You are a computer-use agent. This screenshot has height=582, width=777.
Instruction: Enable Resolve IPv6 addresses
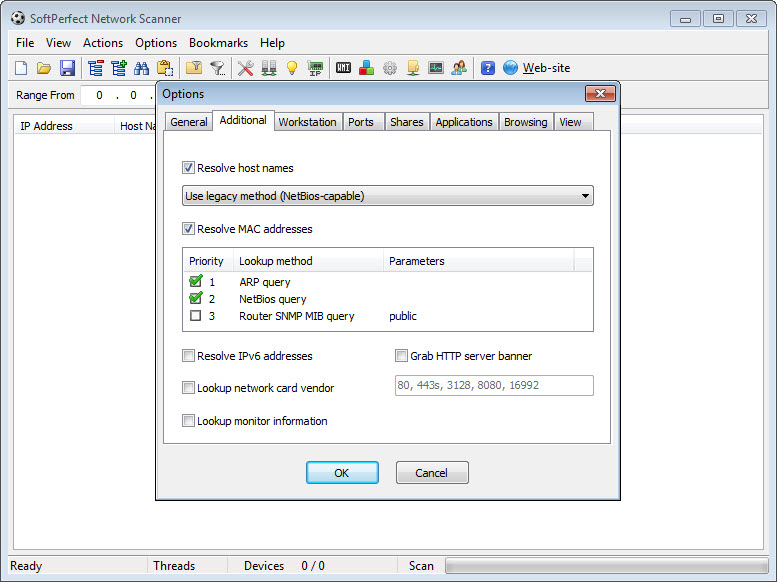coord(188,355)
